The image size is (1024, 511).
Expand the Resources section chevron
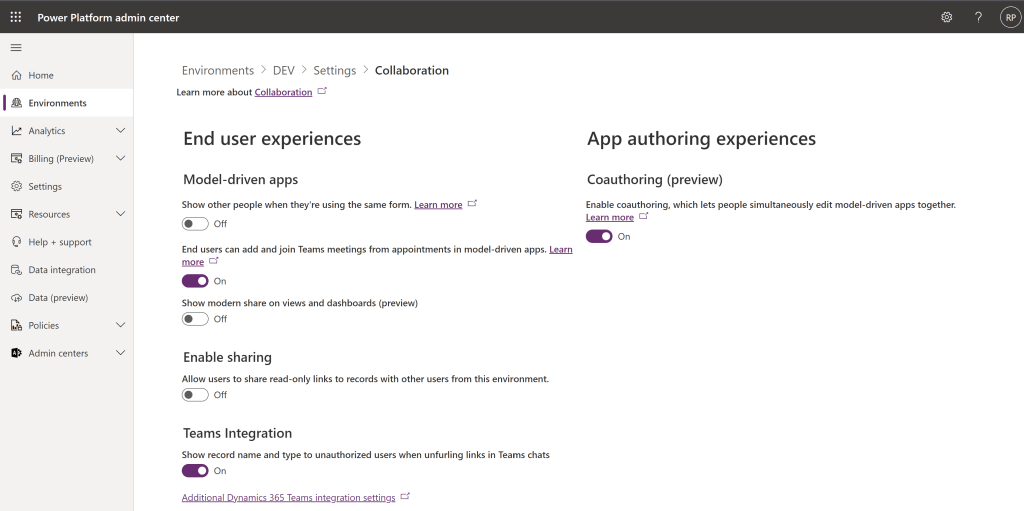click(120, 214)
